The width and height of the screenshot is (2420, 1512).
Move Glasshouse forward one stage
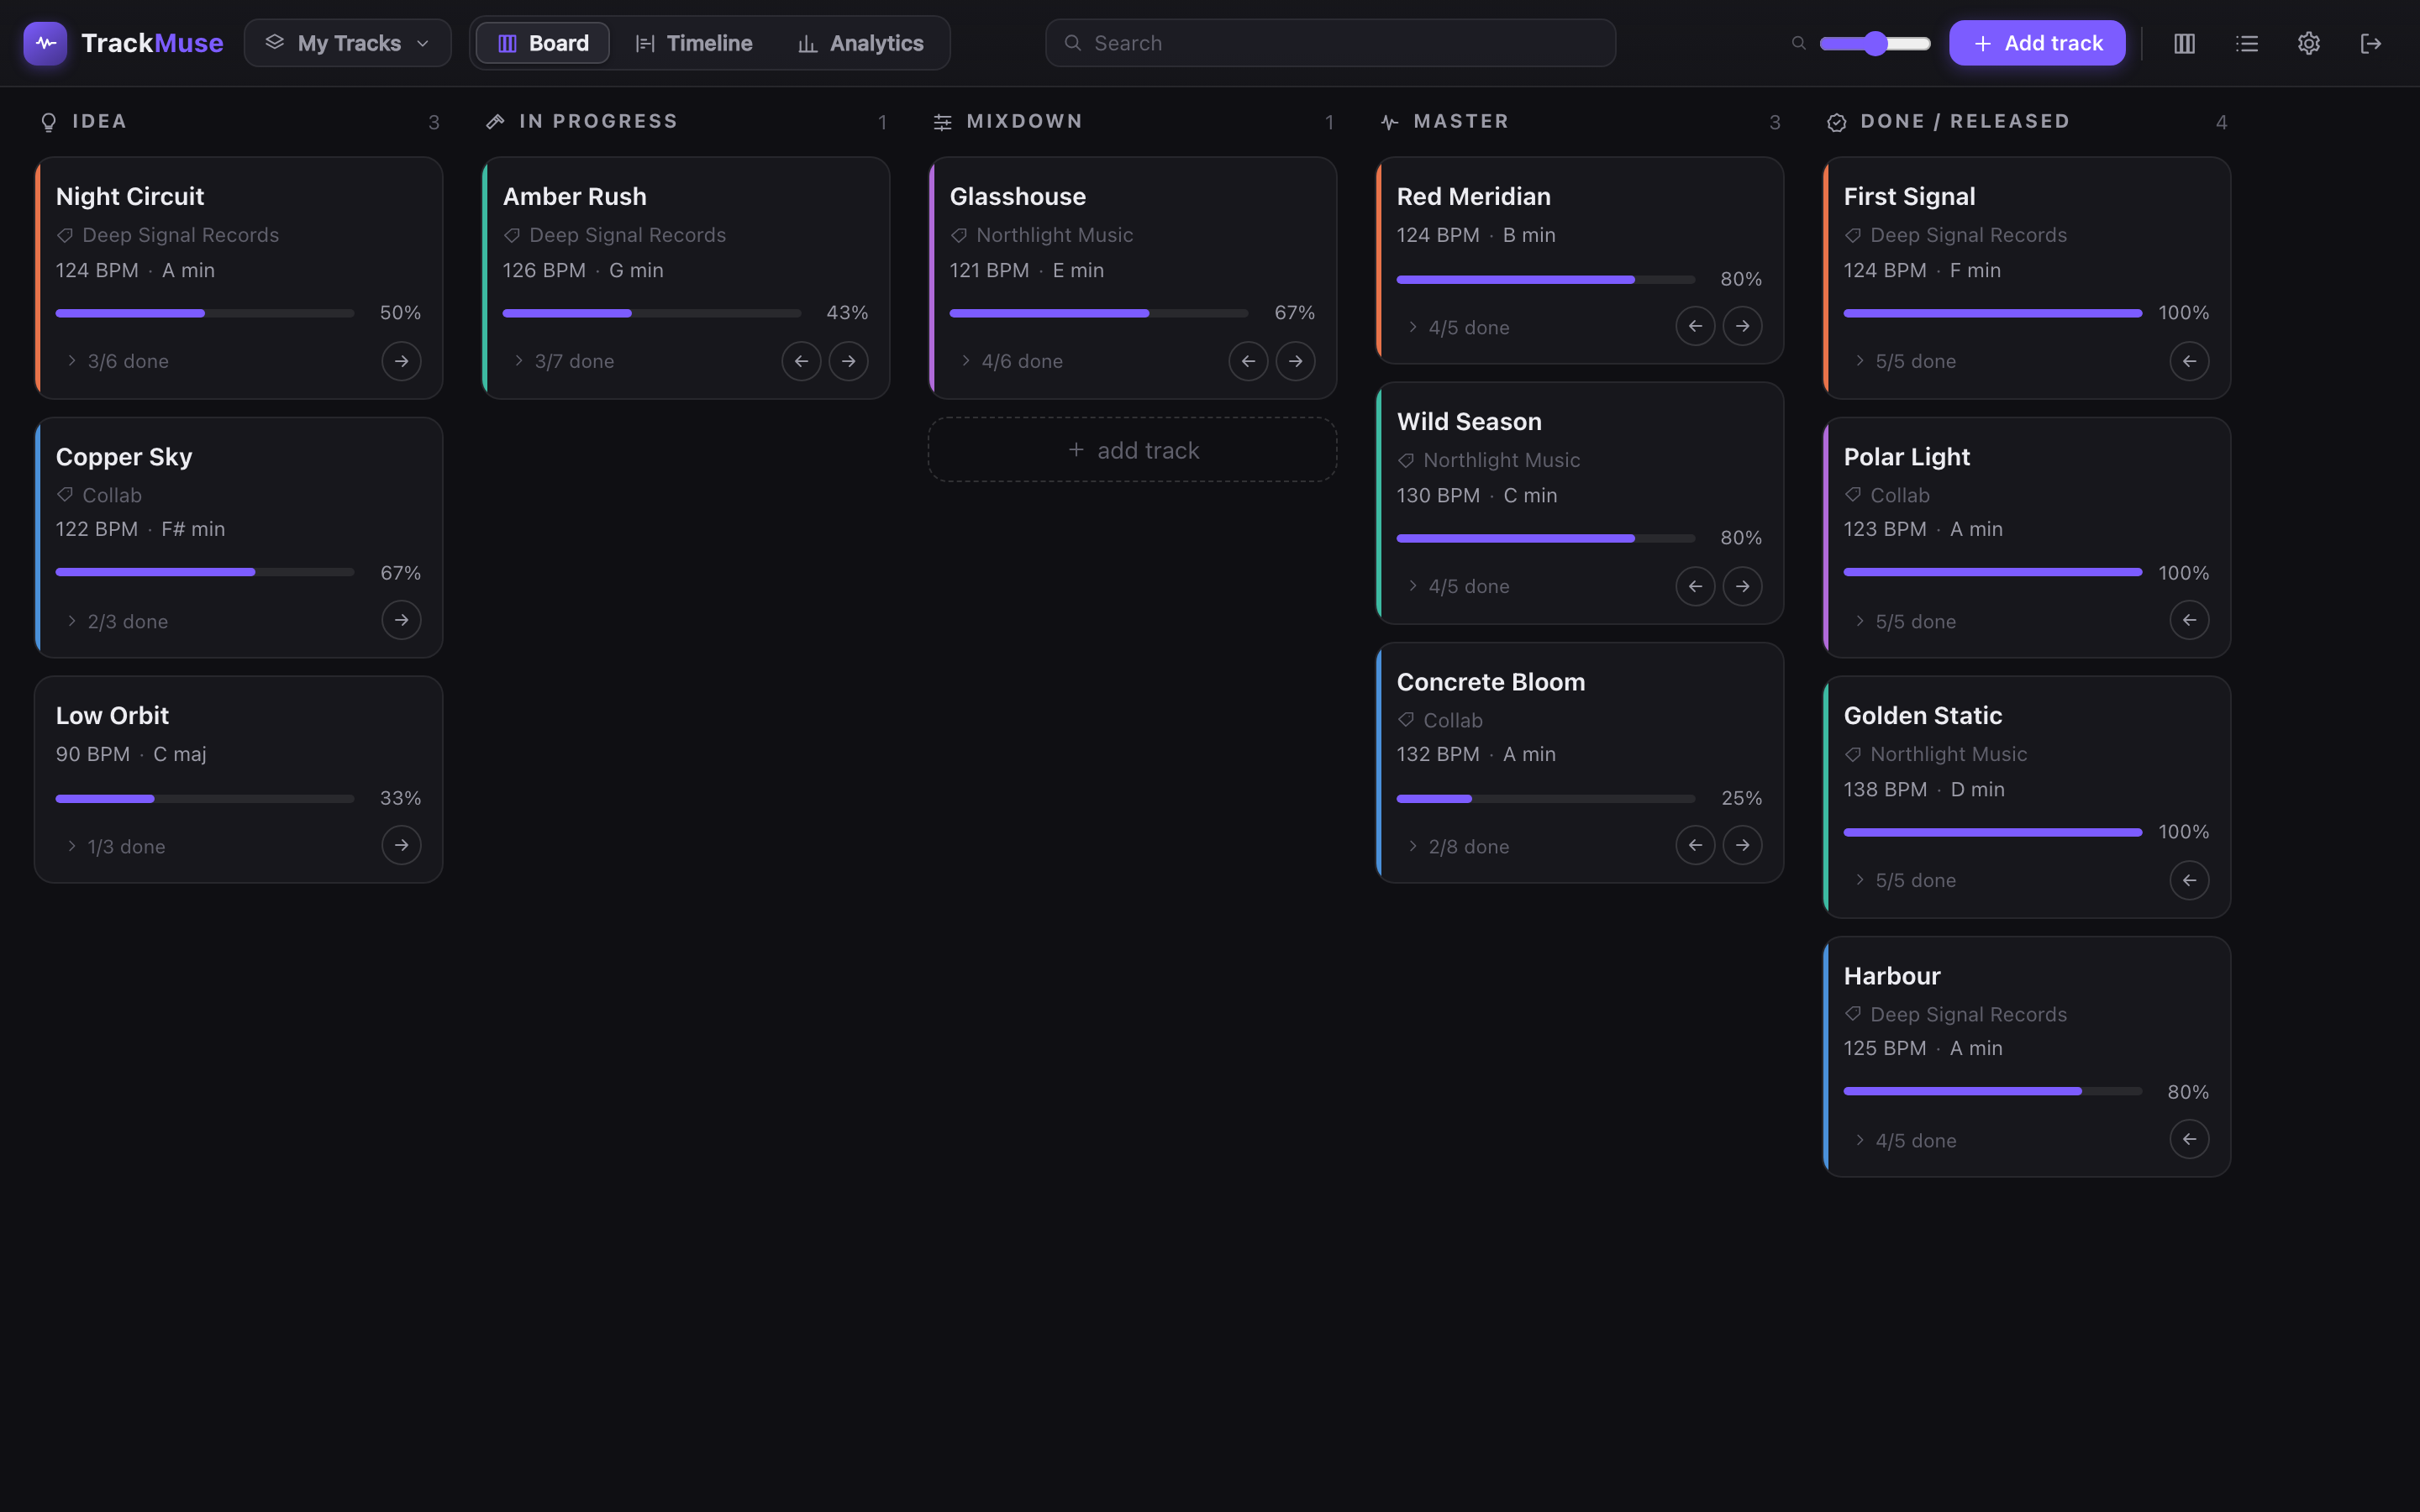point(1295,361)
